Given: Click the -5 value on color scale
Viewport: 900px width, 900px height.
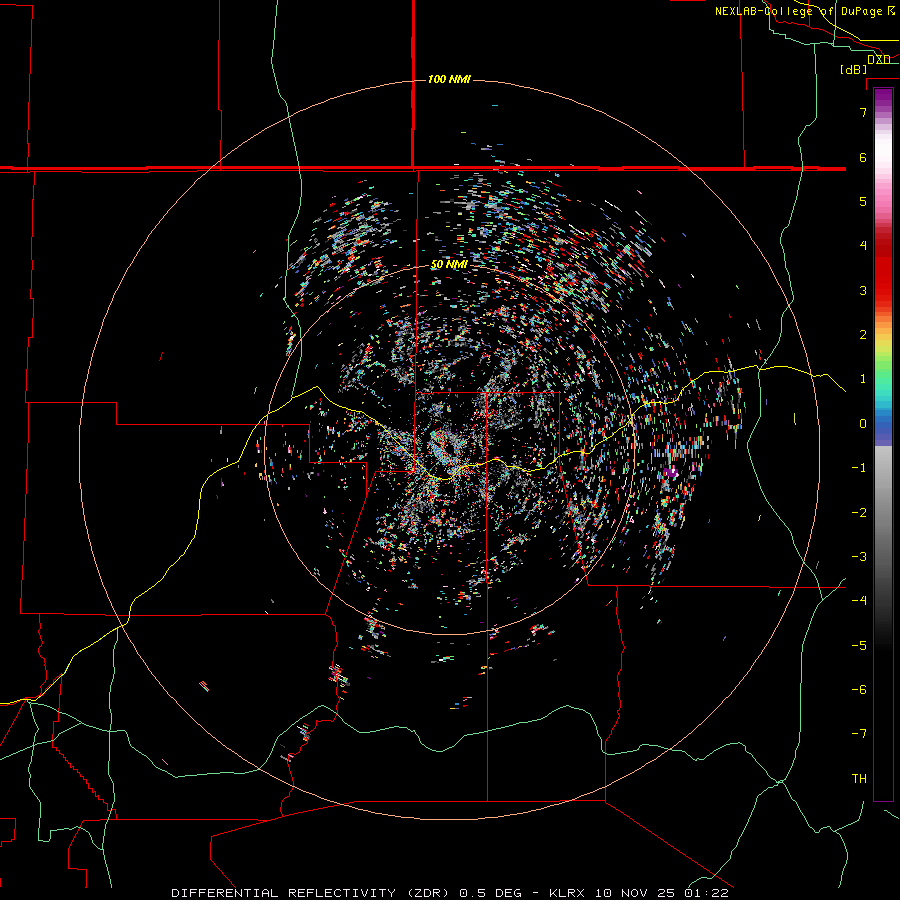Looking at the screenshot, I should click(859, 646).
